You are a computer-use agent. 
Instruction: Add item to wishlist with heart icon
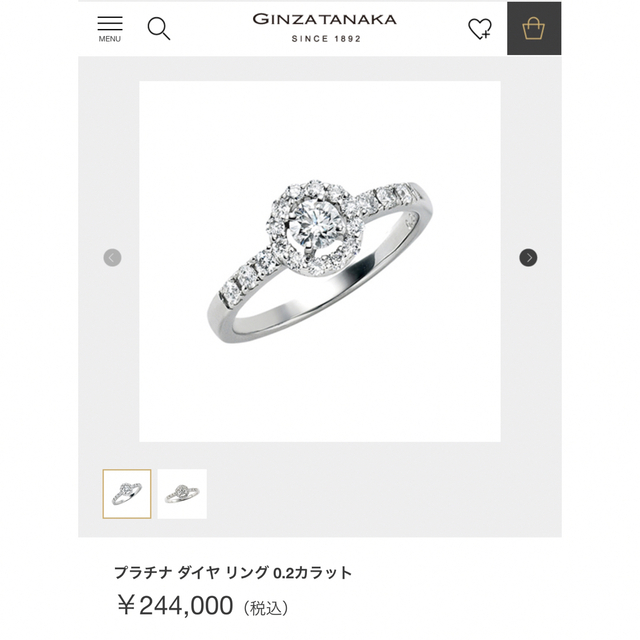480,29
